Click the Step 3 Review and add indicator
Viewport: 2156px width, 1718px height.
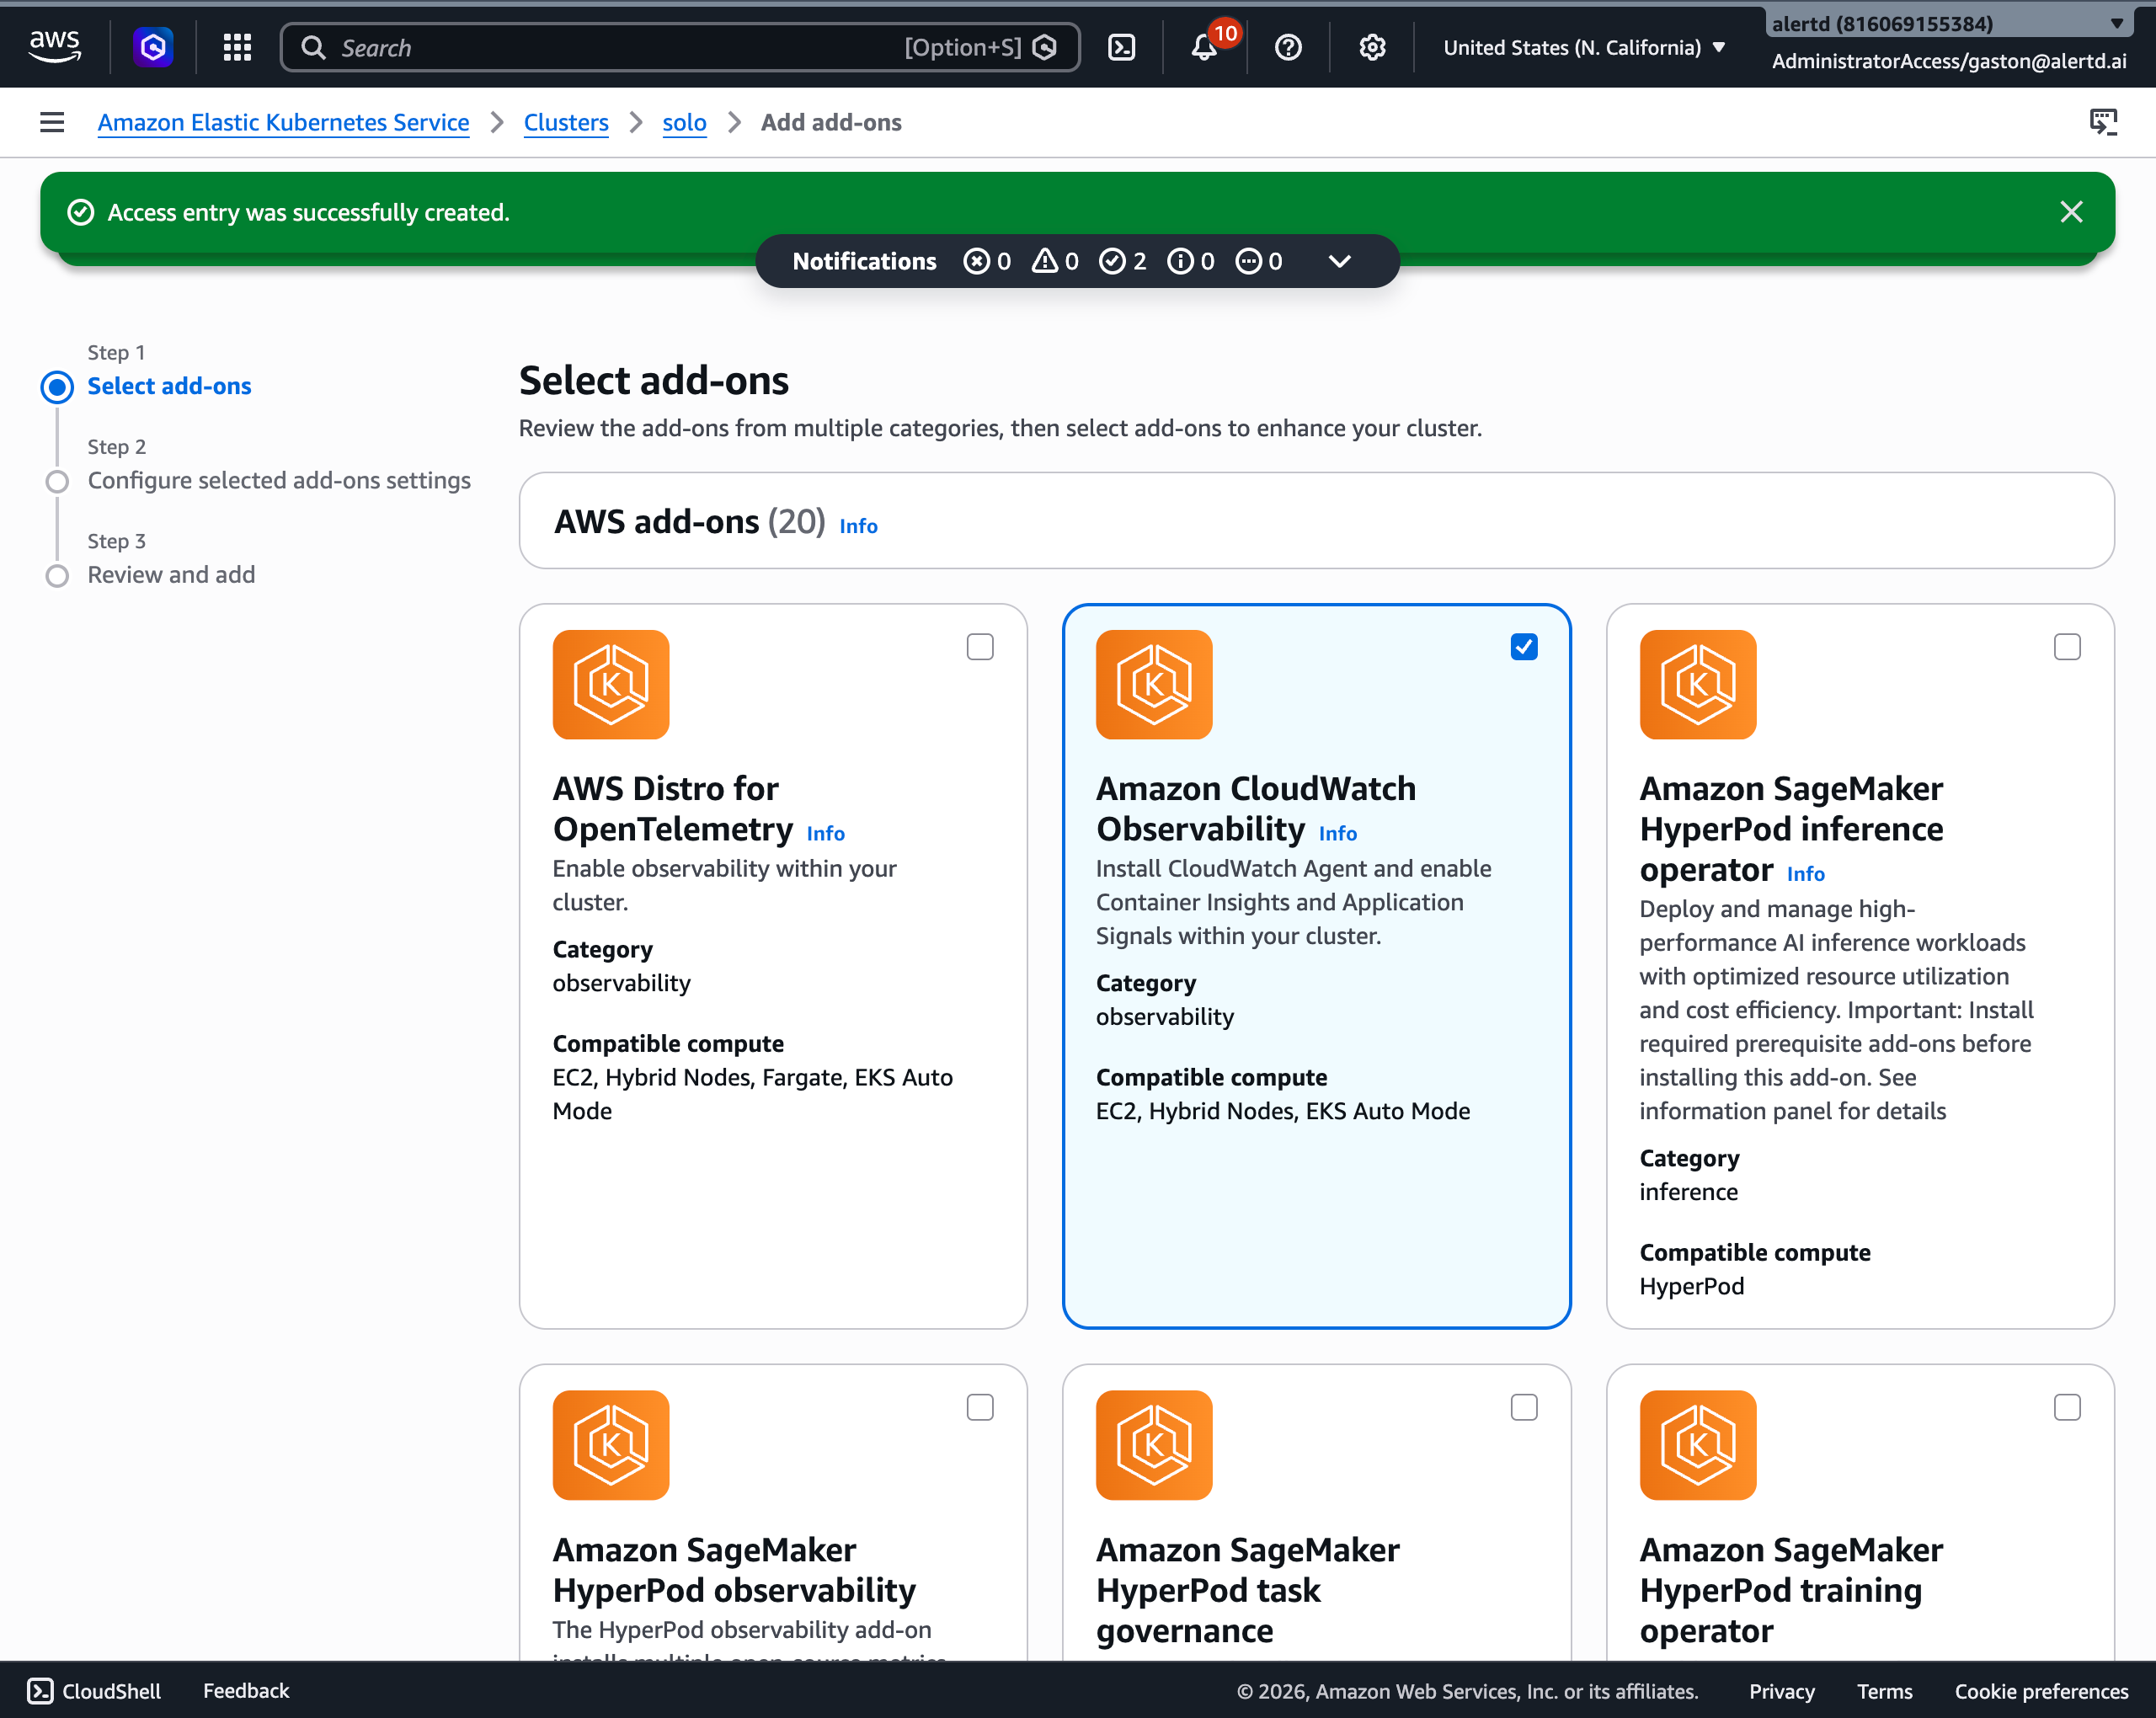point(57,575)
